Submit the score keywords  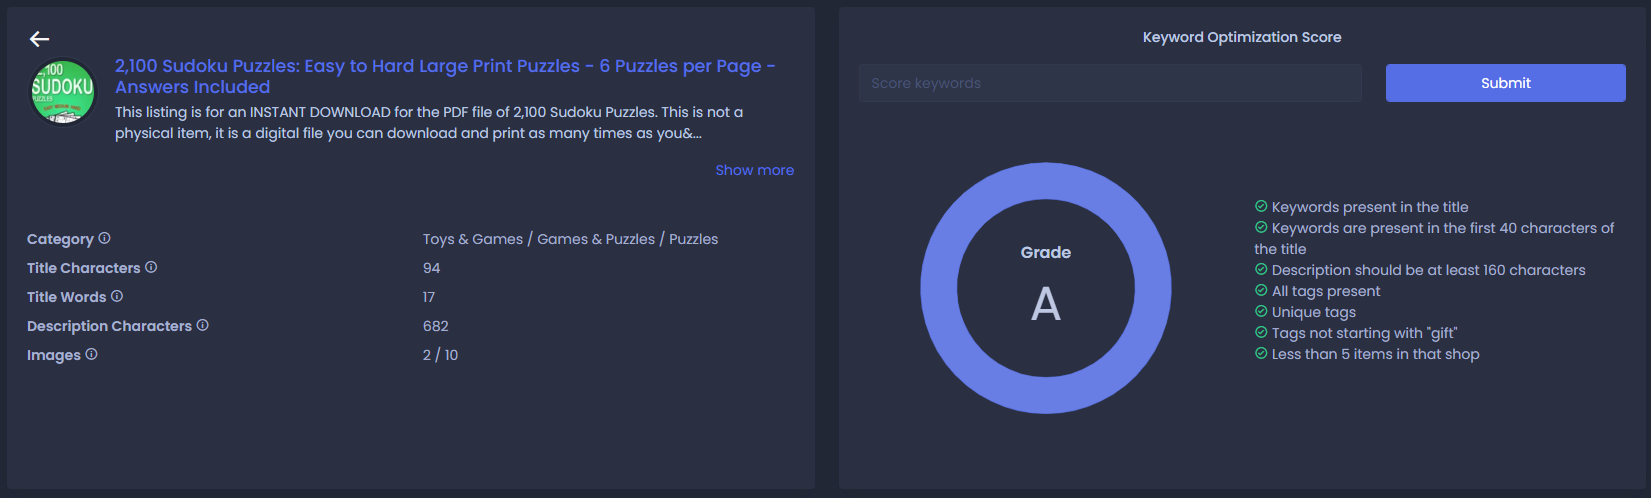tap(1505, 83)
